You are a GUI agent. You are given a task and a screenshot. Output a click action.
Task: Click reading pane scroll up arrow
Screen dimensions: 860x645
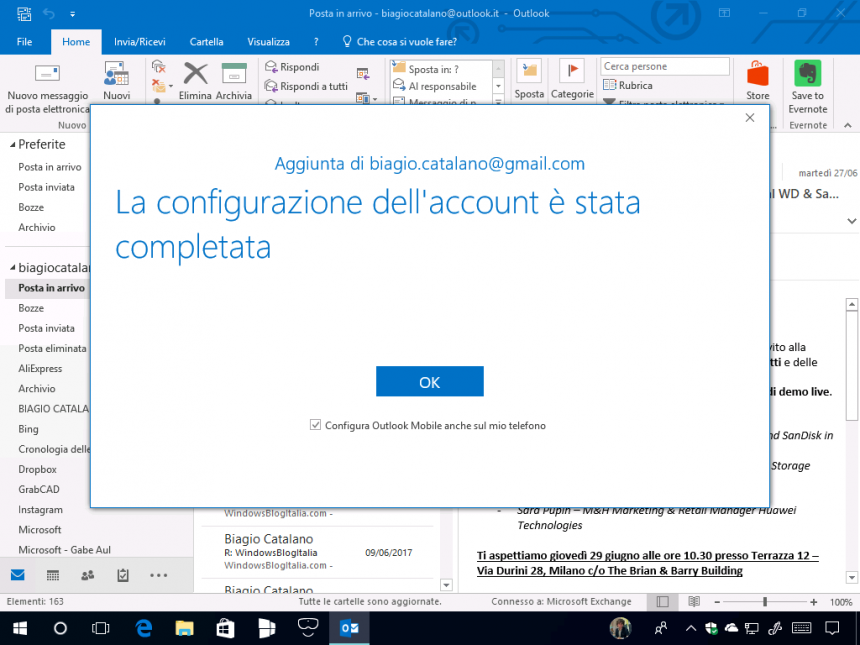(x=852, y=304)
